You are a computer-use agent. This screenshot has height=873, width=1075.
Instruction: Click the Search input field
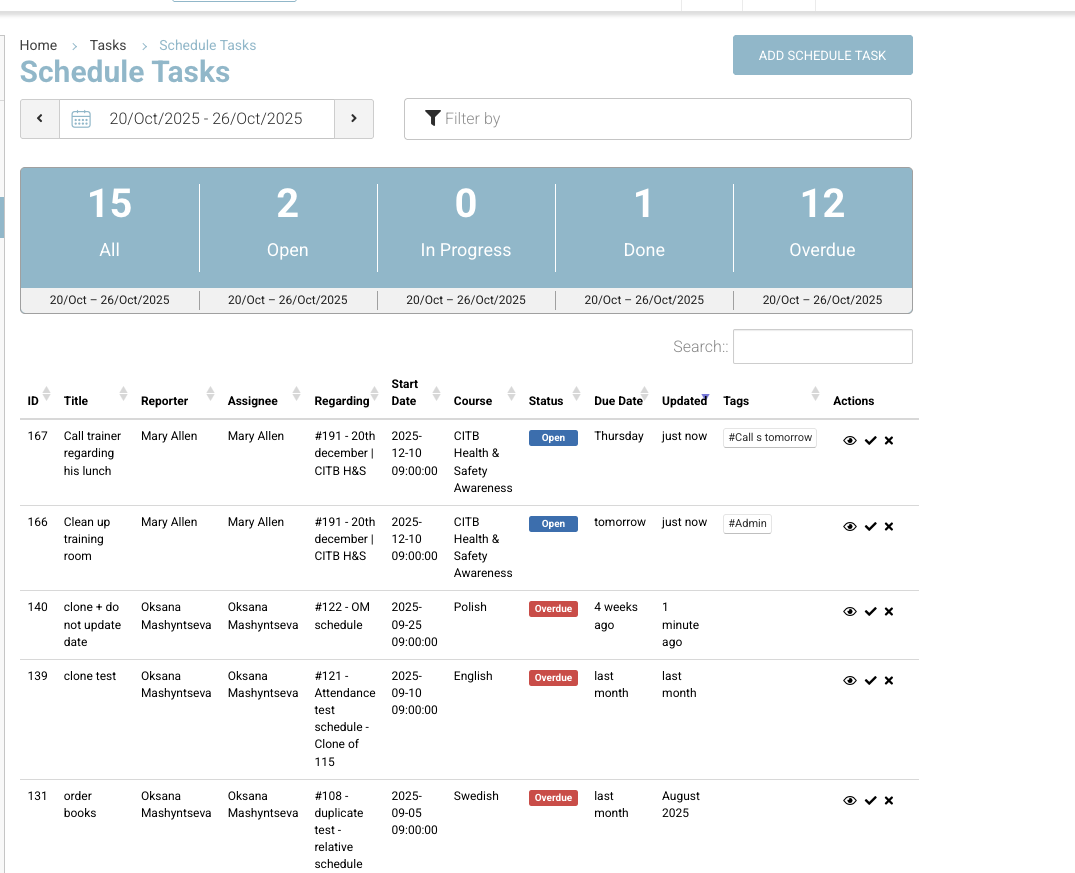pos(822,347)
